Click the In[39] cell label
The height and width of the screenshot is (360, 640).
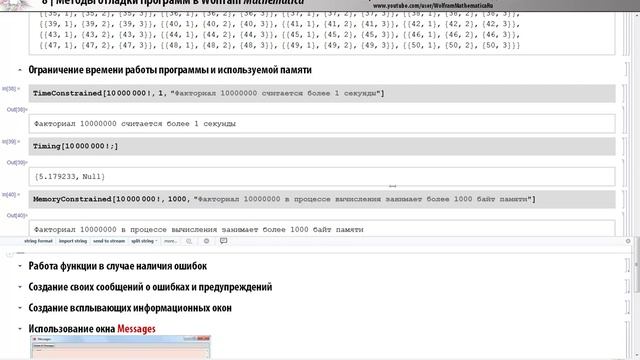click(11, 142)
